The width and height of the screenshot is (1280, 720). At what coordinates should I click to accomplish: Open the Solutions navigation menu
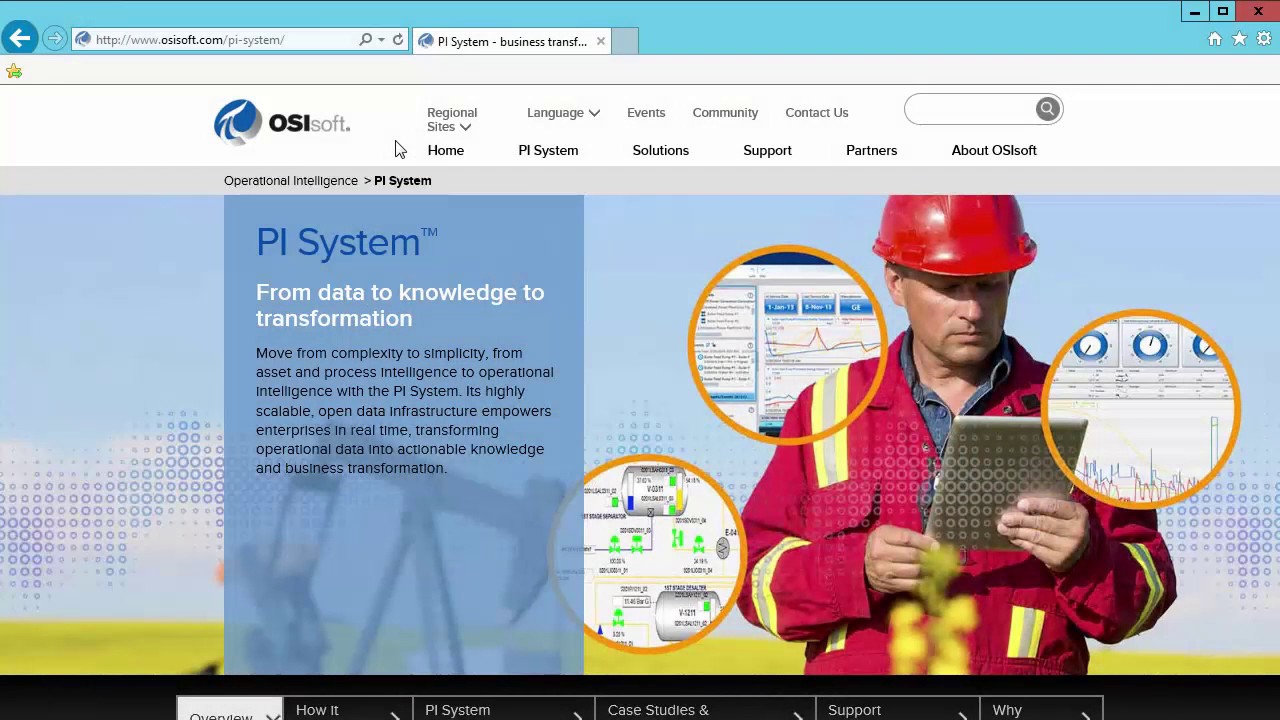tap(660, 150)
